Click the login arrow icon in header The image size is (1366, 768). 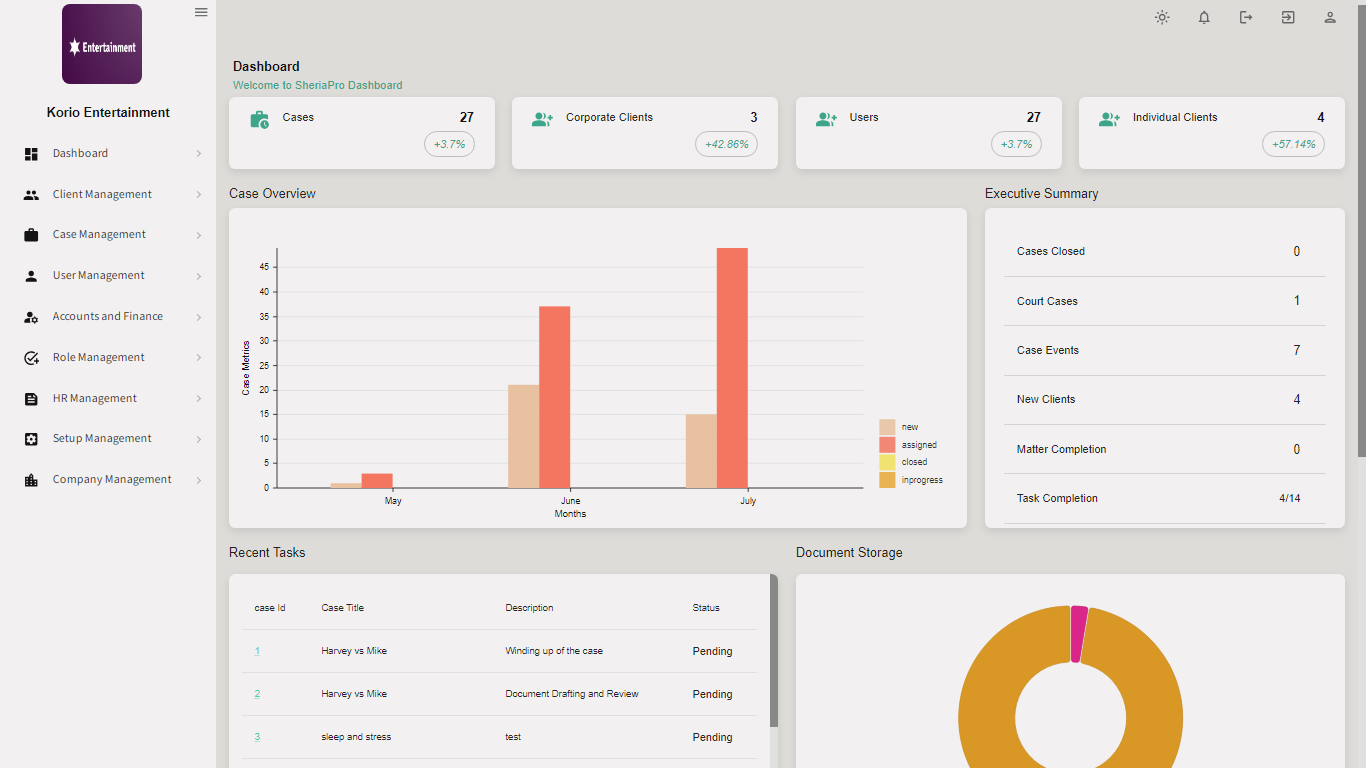[1288, 17]
